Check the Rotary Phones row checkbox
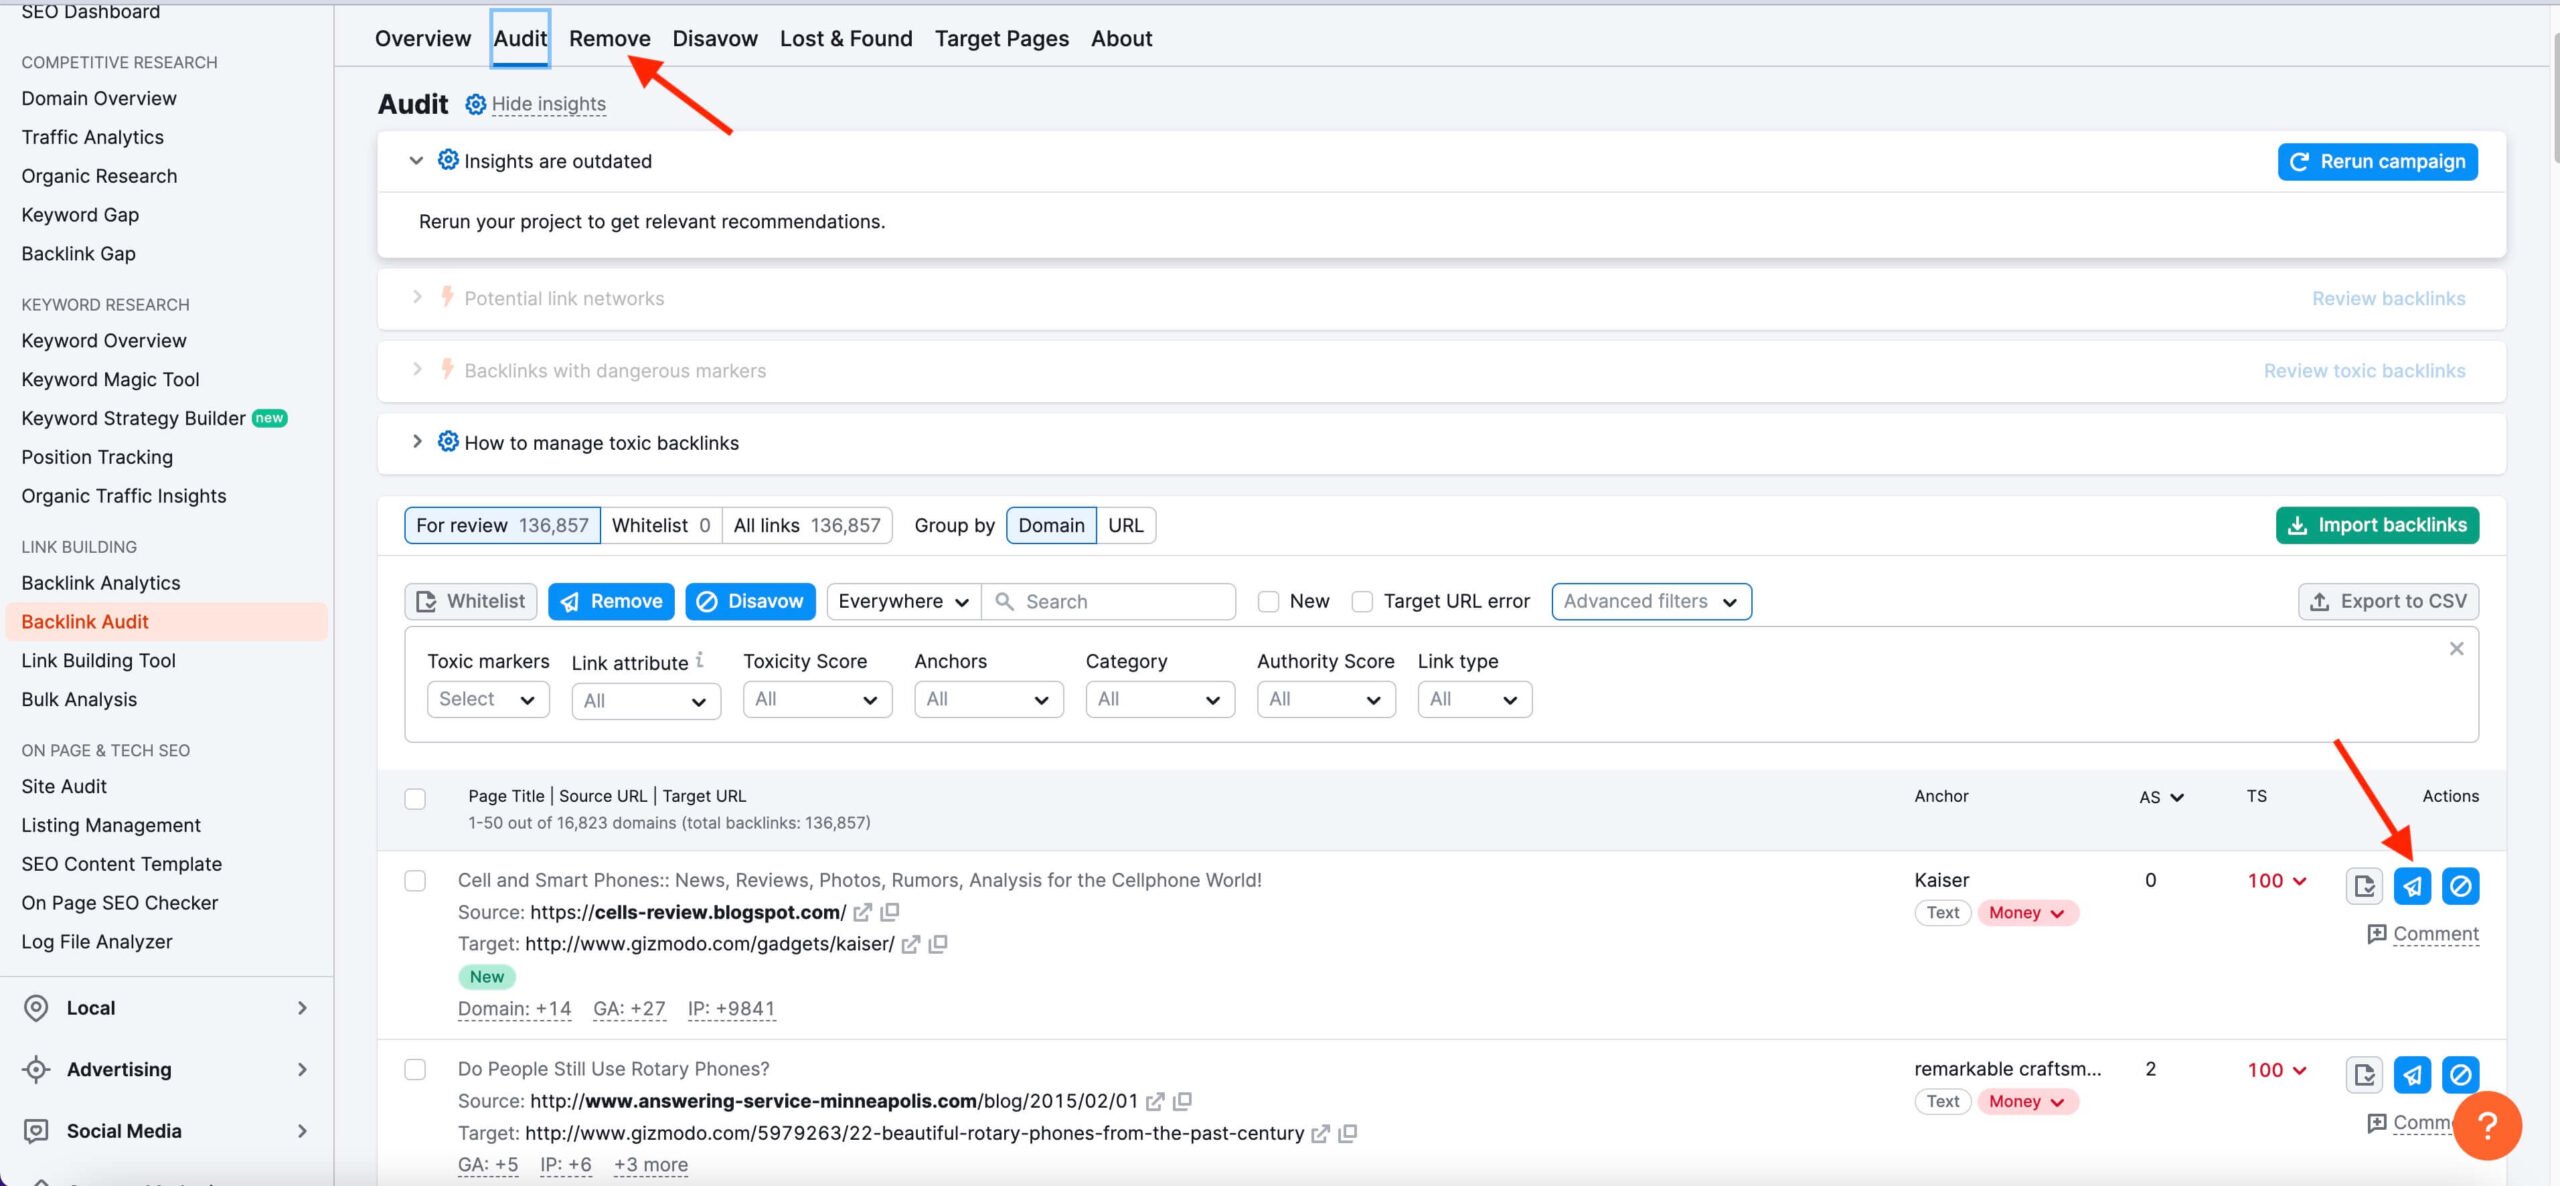This screenshot has height=1186, width=2560. (415, 1070)
